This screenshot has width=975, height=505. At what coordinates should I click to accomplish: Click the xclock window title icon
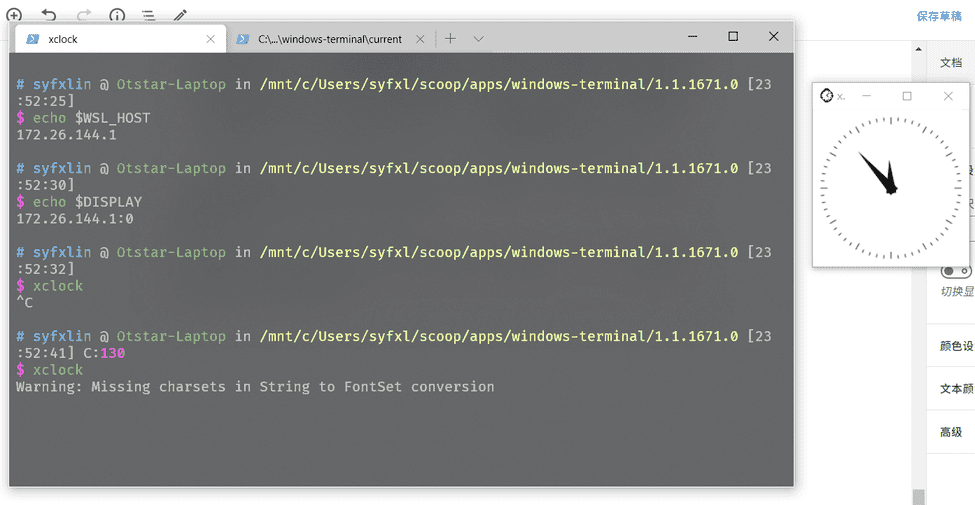pos(826,96)
